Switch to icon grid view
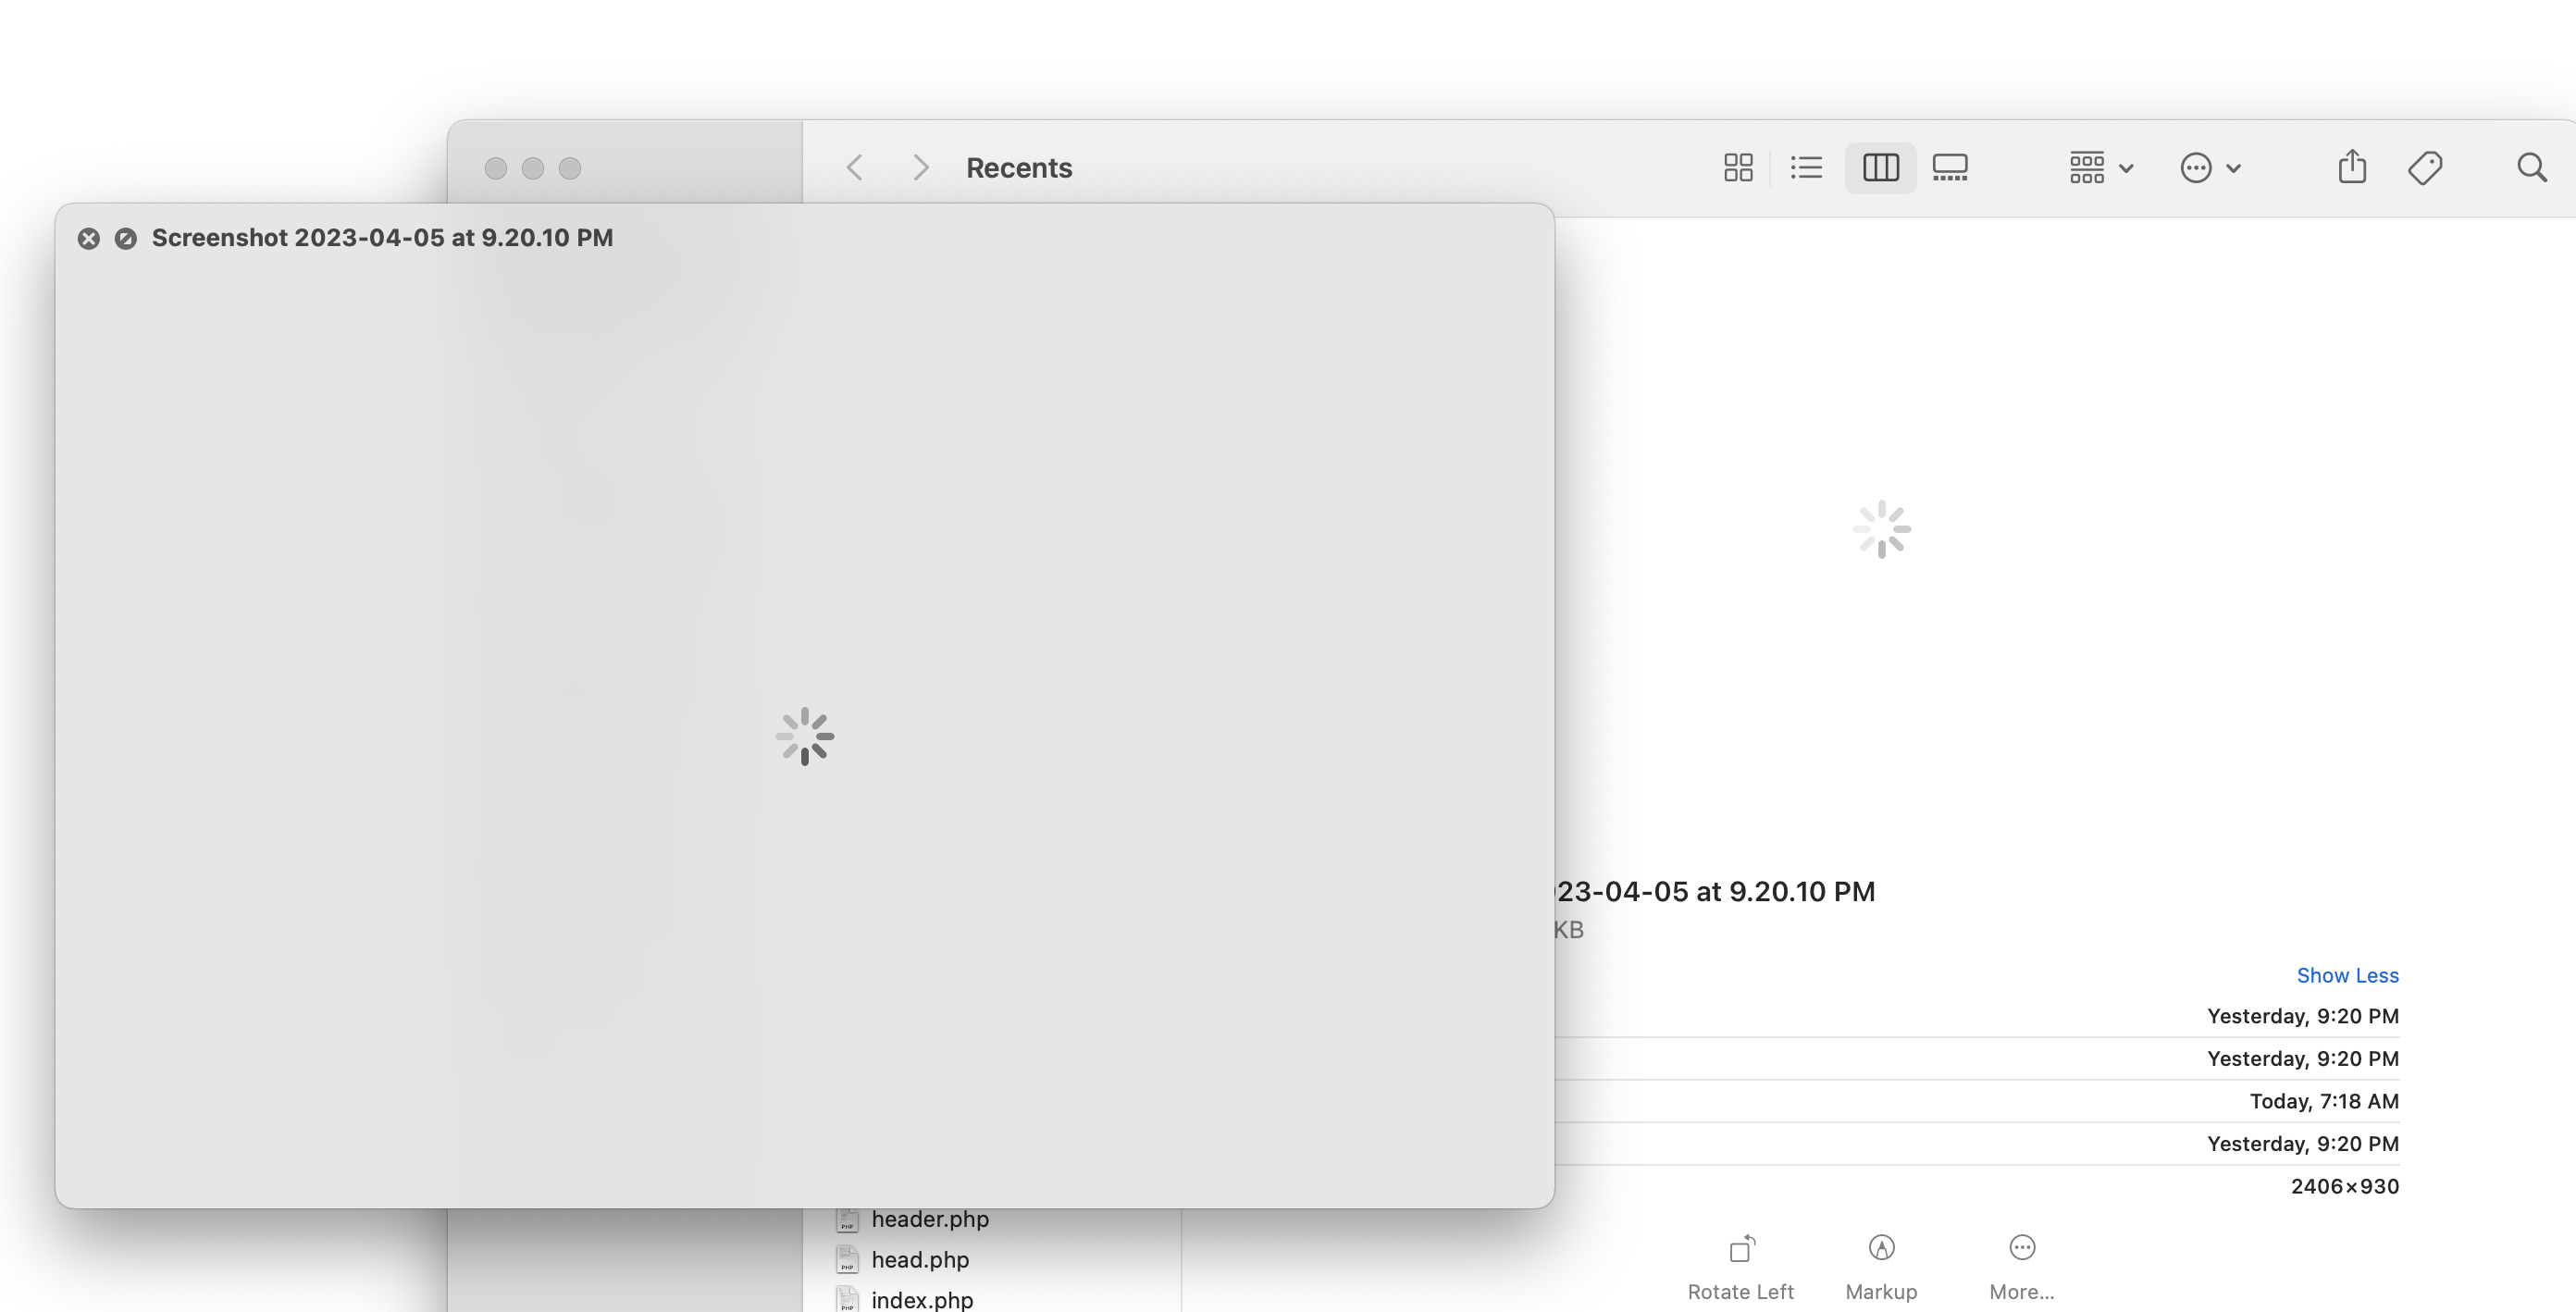The width and height of the screenshot is (2576, 1312). pos(1738,167)
